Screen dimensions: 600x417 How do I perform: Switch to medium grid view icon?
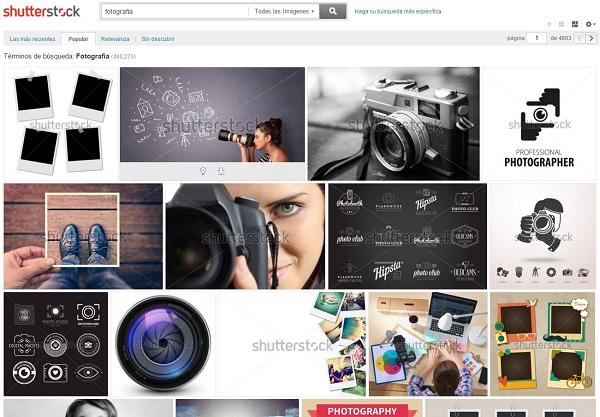[561, 24]
